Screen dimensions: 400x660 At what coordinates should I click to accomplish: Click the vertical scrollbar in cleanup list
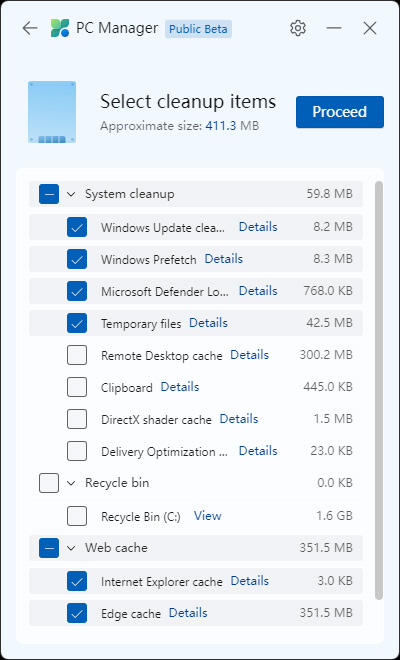coord(379,390)
